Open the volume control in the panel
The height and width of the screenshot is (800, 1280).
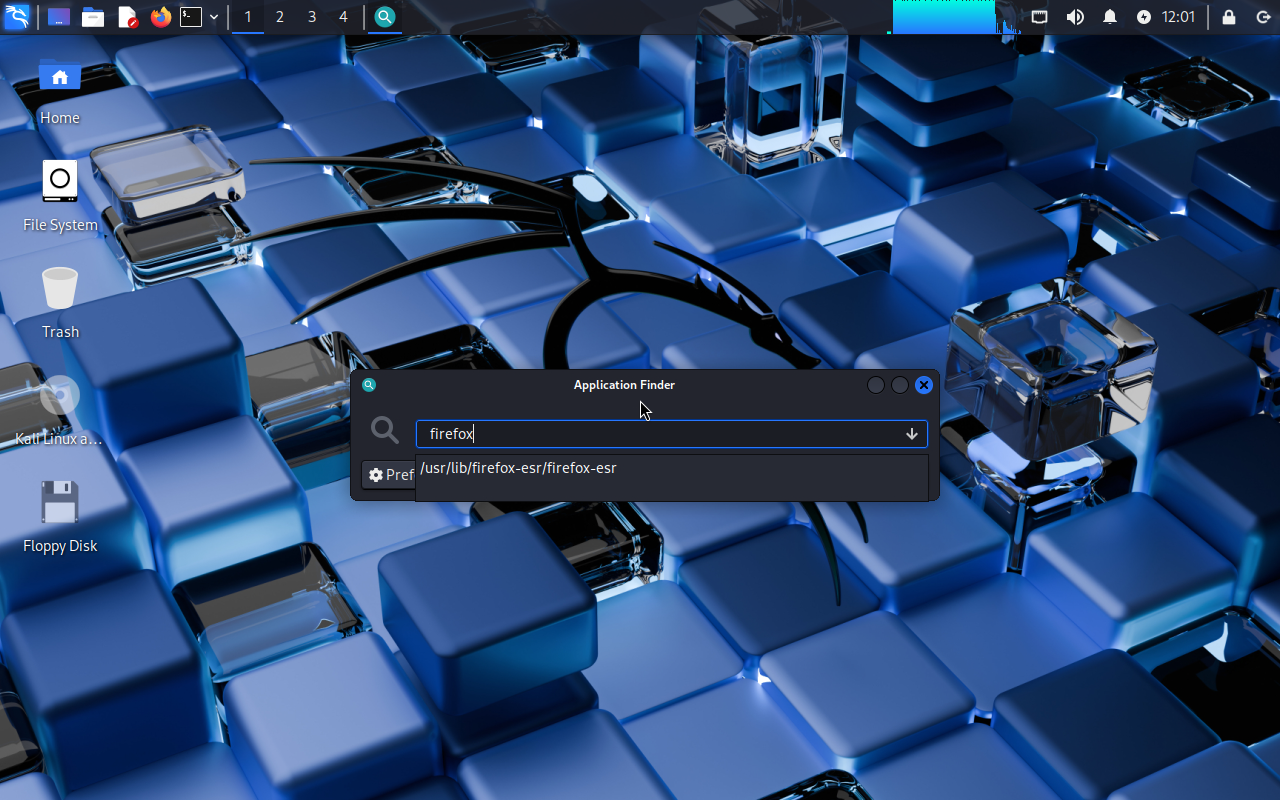(x=1075, y=17)
